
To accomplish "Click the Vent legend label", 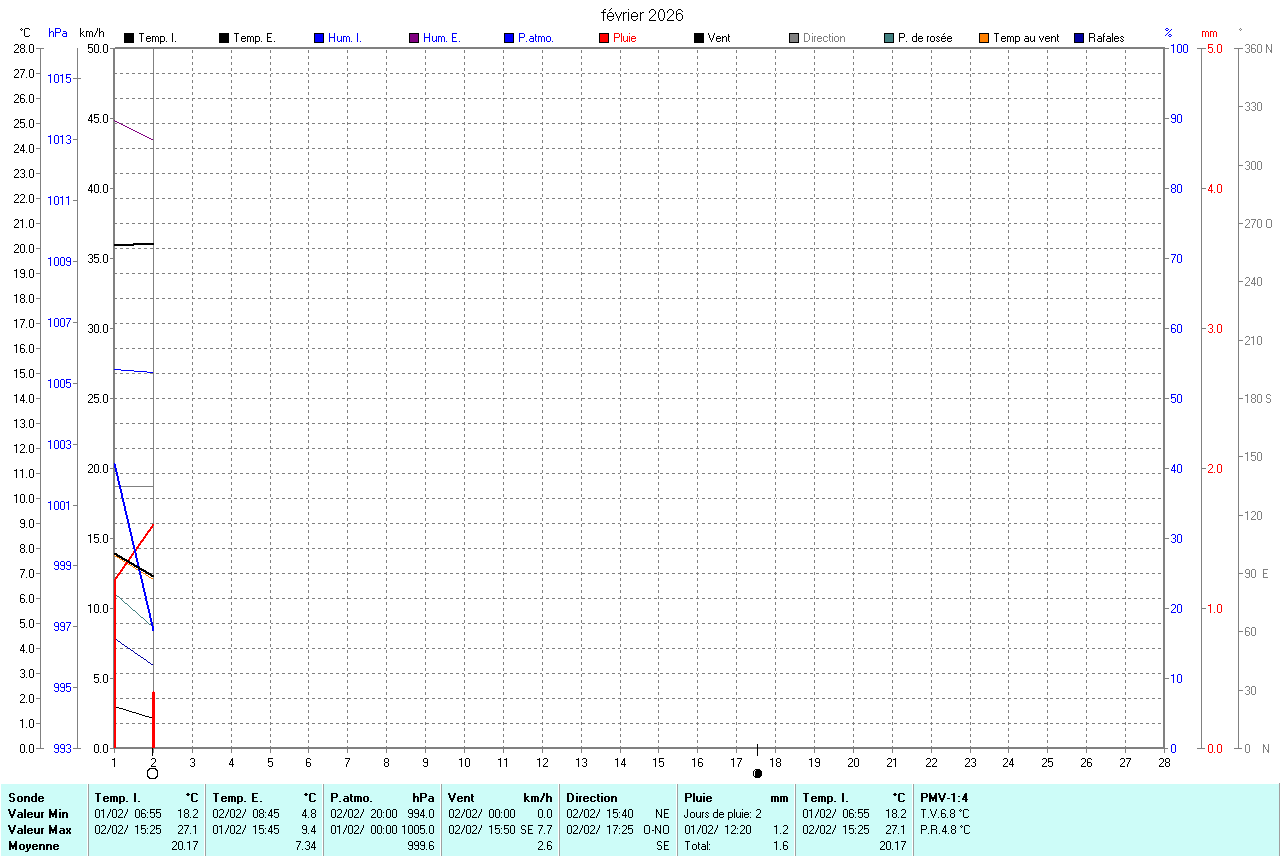I will 718,38.
